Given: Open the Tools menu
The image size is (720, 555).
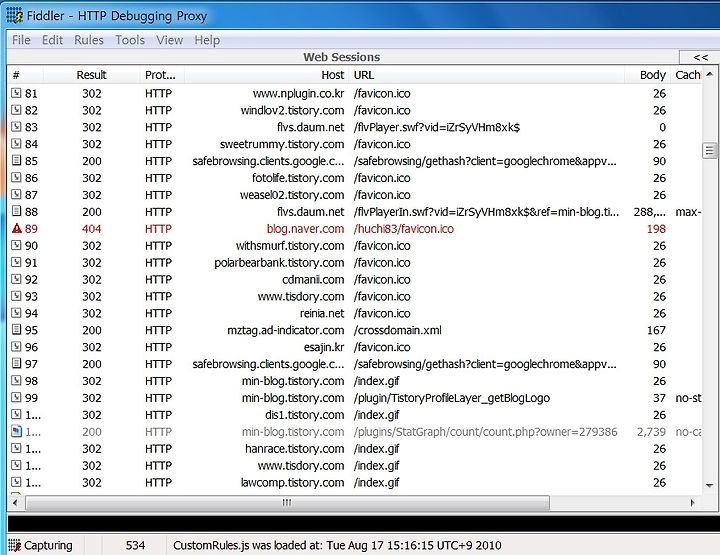Looking at the screenshot, I should tap(130, 40).
